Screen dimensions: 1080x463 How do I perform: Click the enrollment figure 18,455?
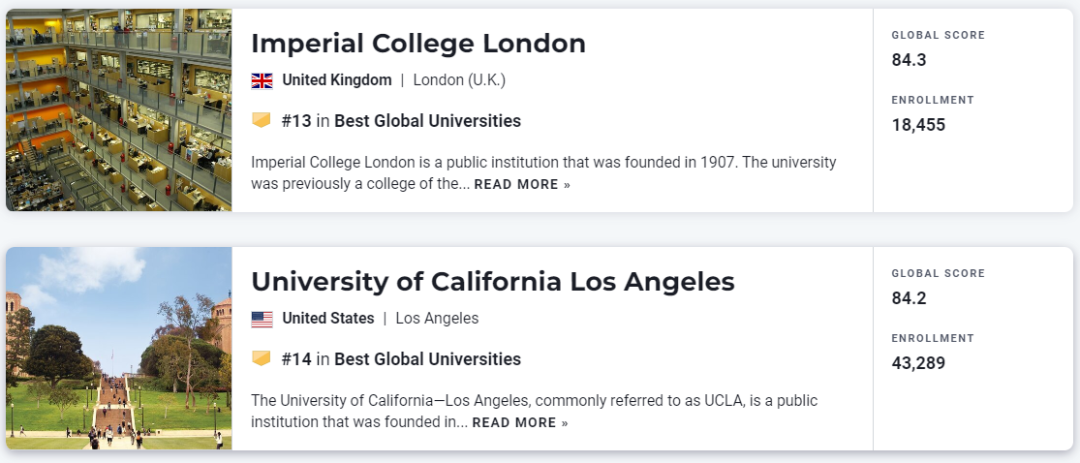[x=918, y=125]
